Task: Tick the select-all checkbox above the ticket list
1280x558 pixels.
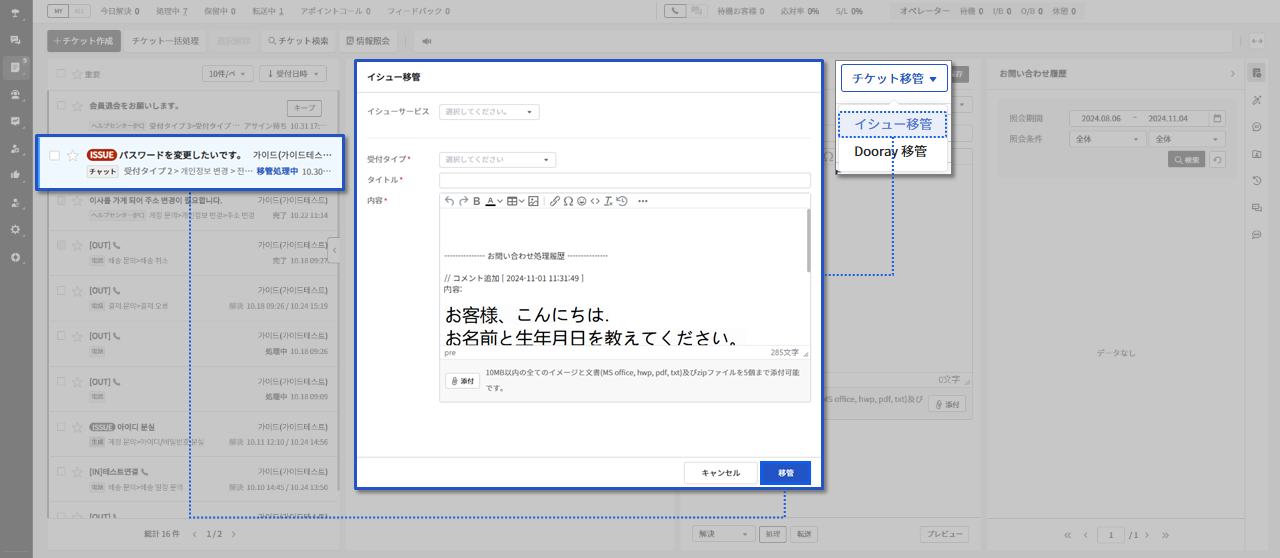Action: (x=62, y=74)
